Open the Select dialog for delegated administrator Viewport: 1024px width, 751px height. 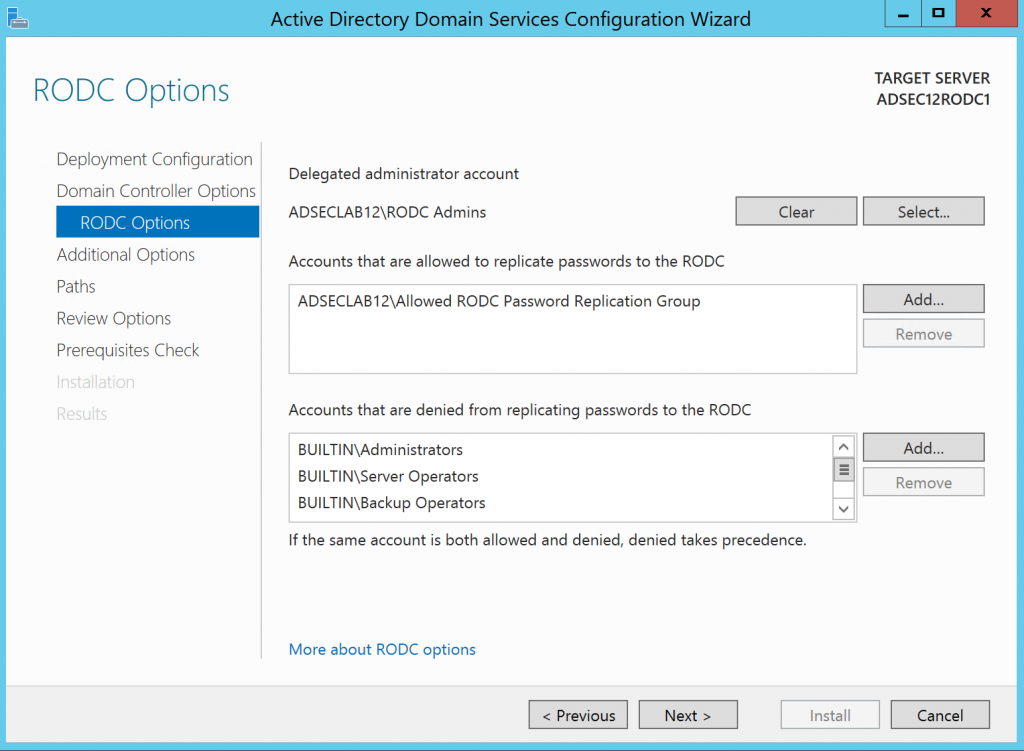pos(923,211)
